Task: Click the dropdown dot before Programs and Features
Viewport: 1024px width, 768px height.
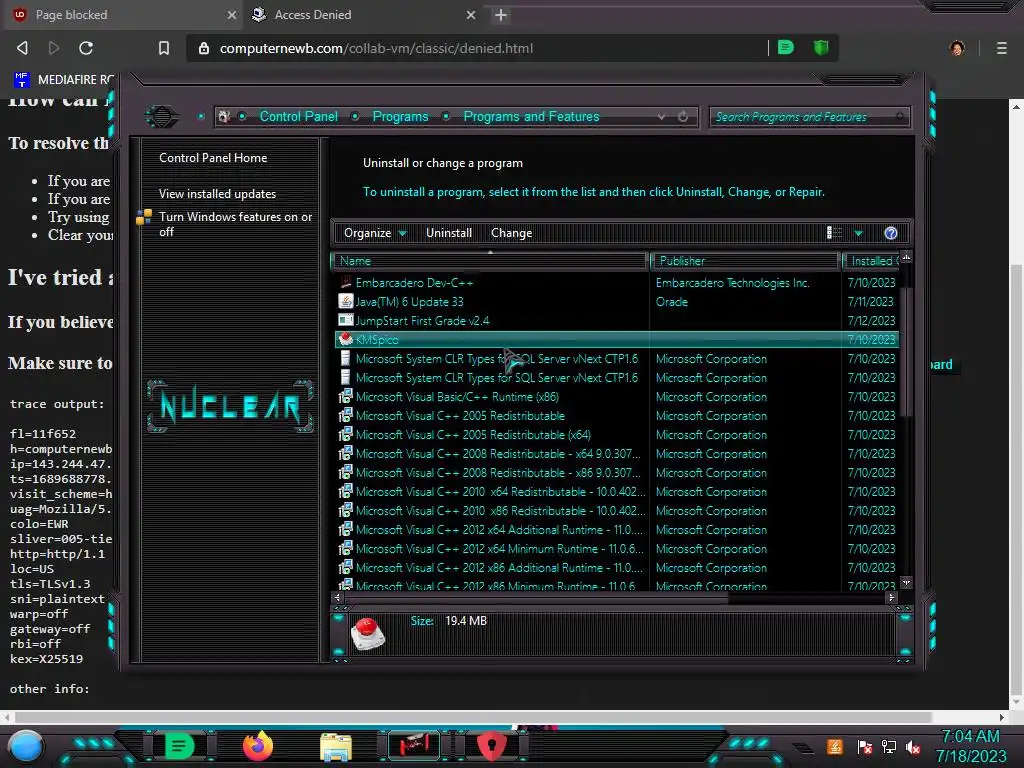Action: [x=446, y=117]
